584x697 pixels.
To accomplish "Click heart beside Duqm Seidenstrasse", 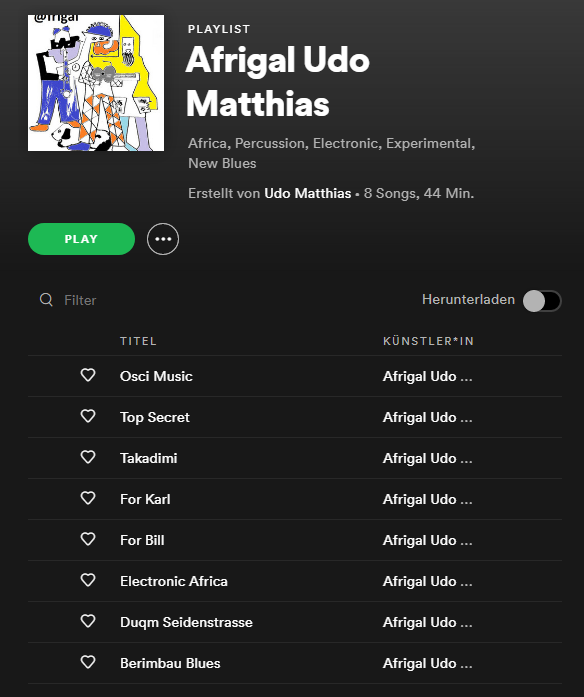I will [x=88, y=621].
